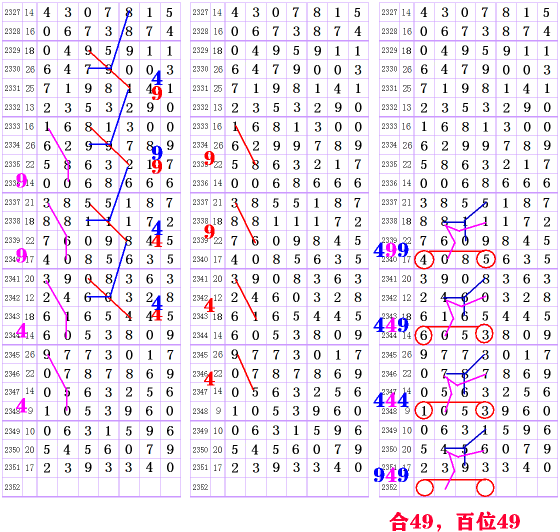Click sum value 20 in row 2350, right table
This screenshot has width=560, height=532.
coord(407,449)
